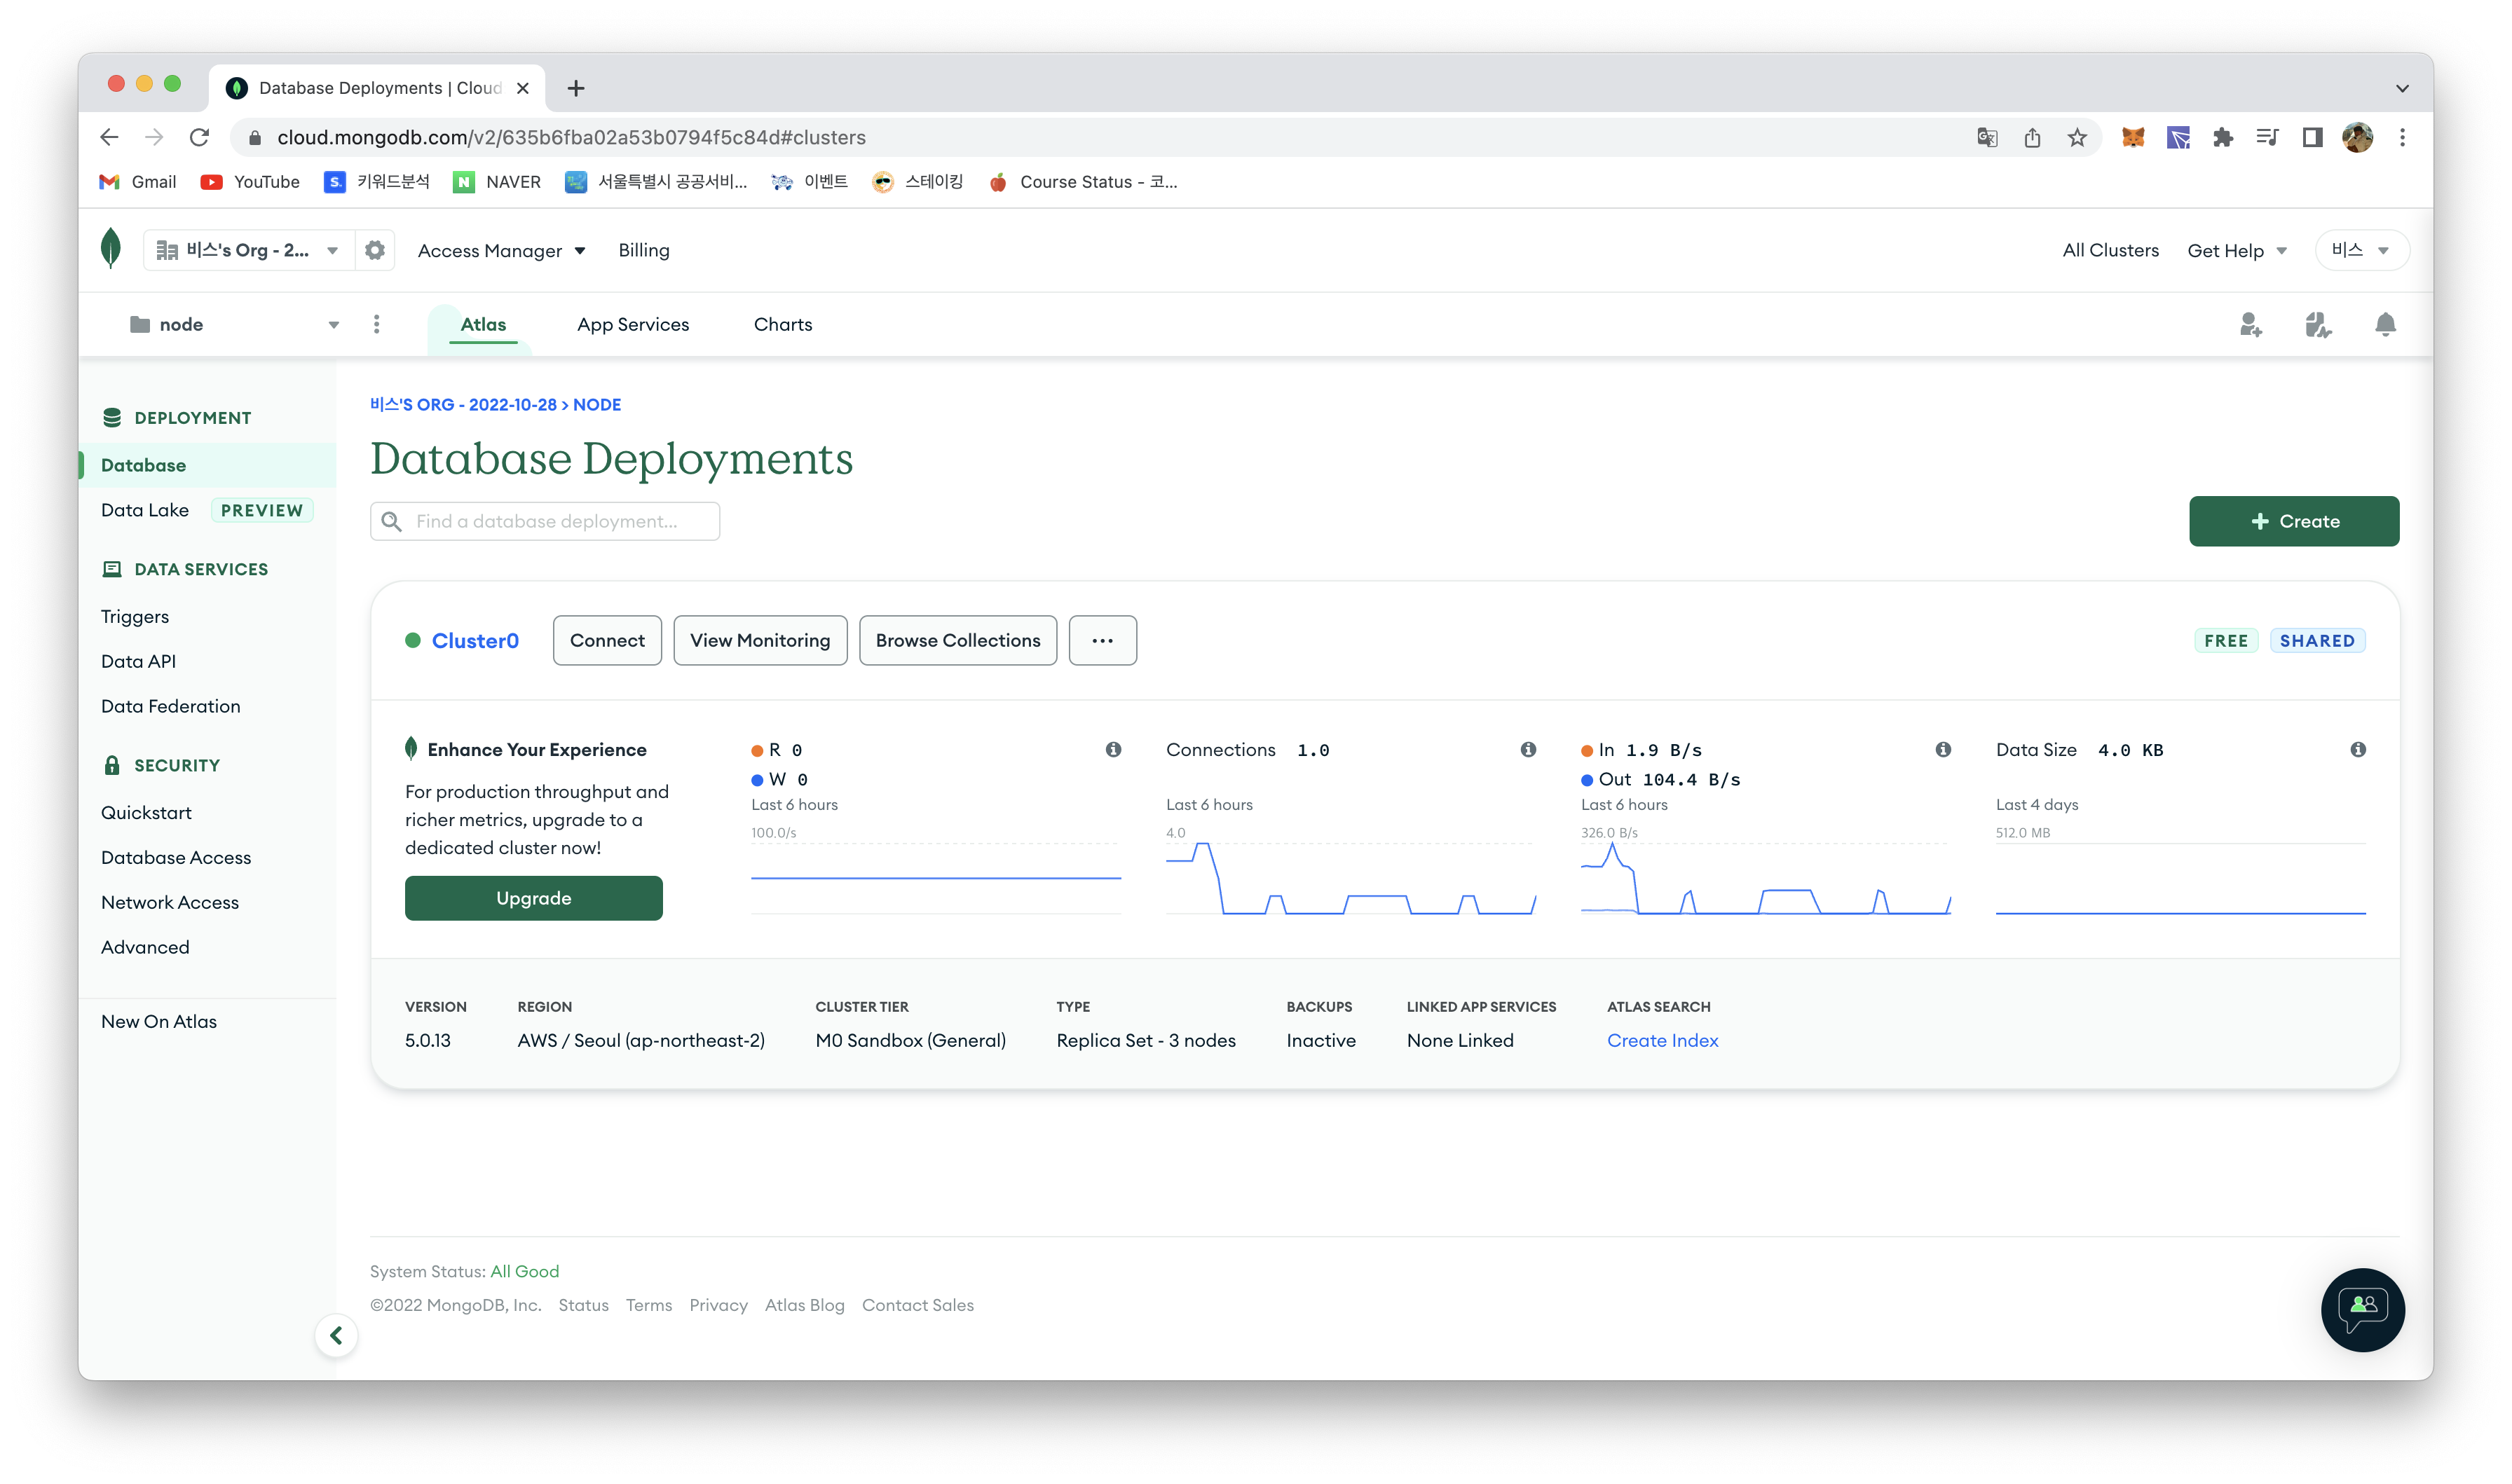Open organization settings gear icon
This screenshot has height=1484, width=2512.
point(375,250)
